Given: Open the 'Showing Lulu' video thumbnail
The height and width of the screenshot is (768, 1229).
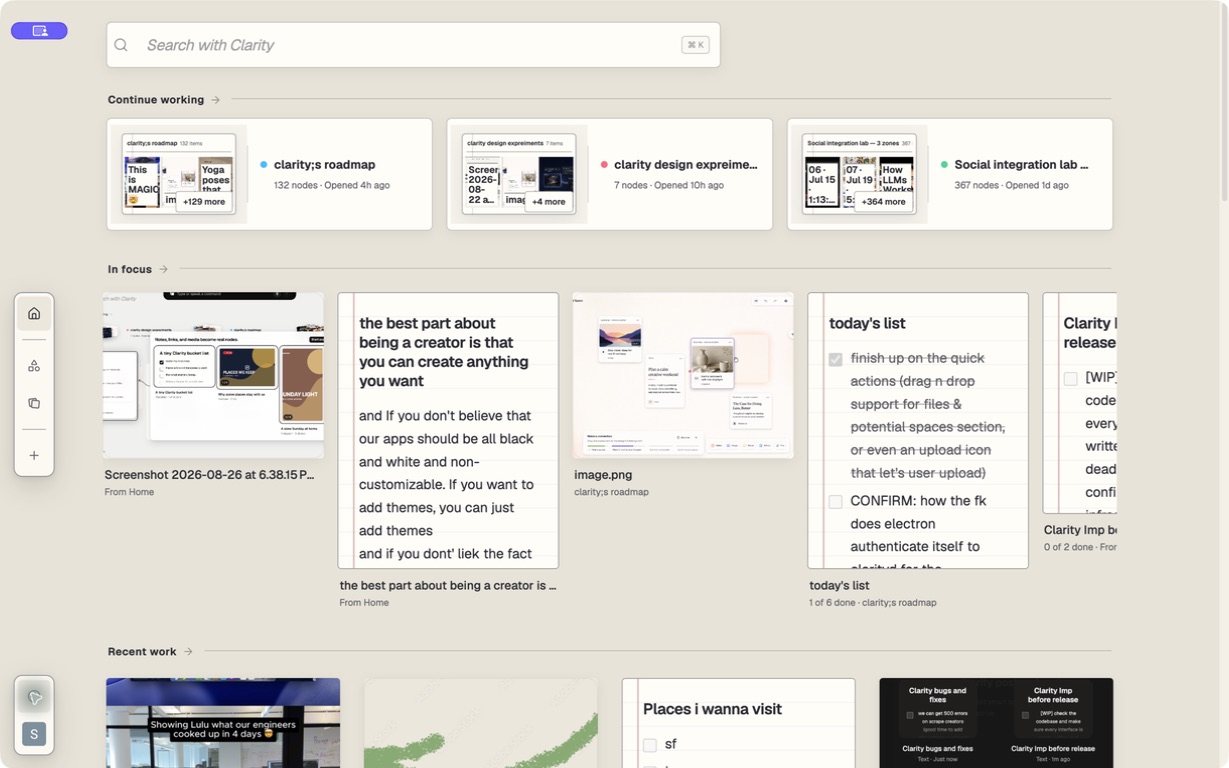Looking at the screenshot, I should click(x=223, y=723).
